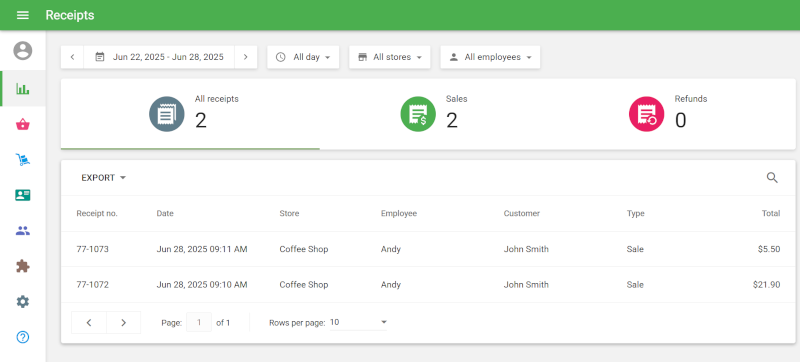The height and width of the screenshot is (362, 800).
Task: Expand the All stores filter dropdown
Action: point(390,57)
